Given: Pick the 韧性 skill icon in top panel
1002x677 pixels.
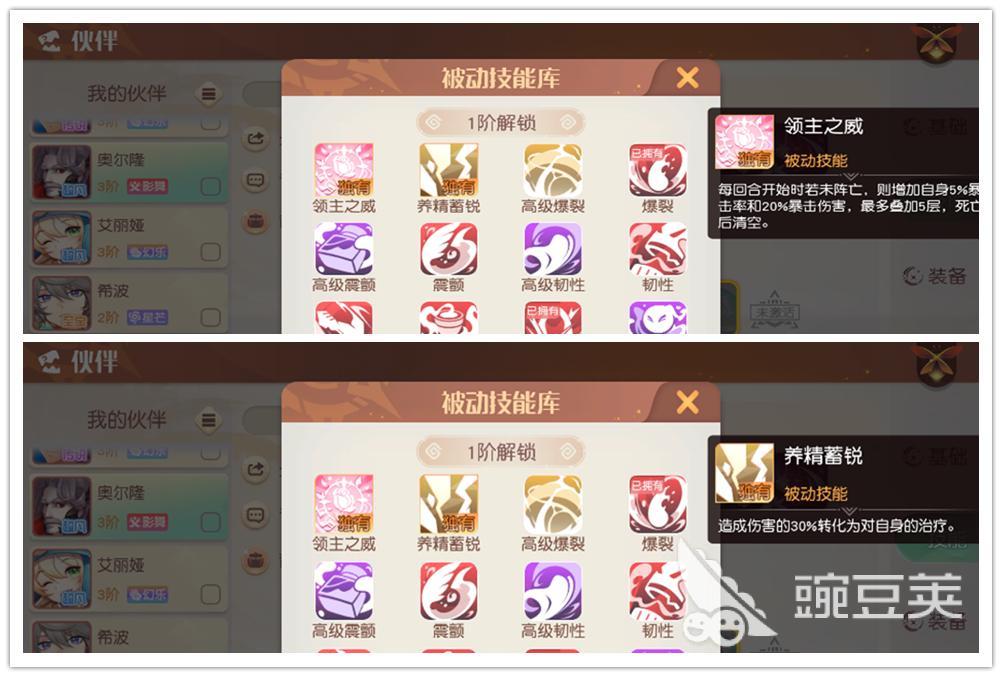Looking at the screenshot, I should 658,249.
